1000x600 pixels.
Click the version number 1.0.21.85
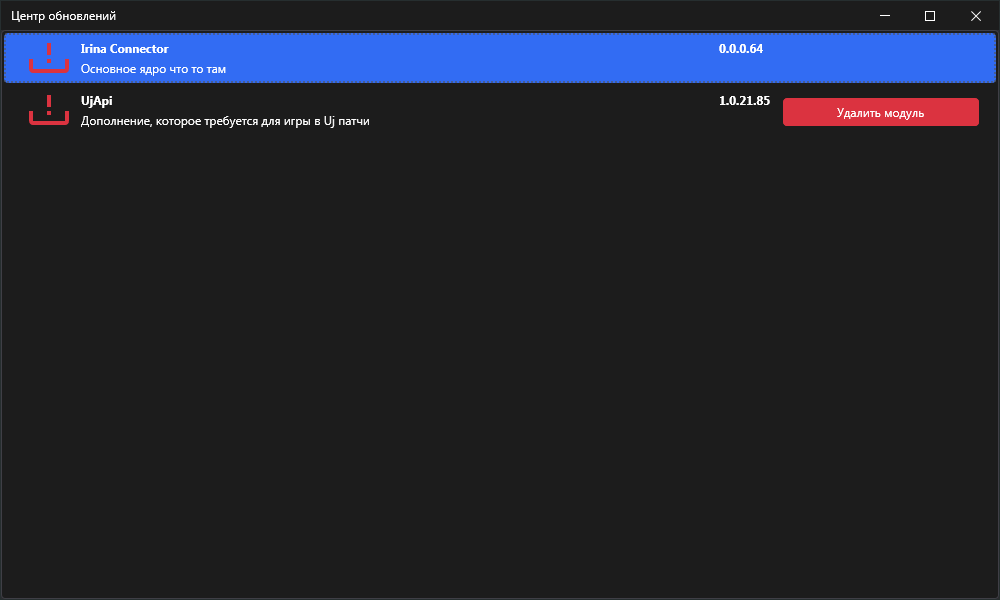tap(744, 101)
